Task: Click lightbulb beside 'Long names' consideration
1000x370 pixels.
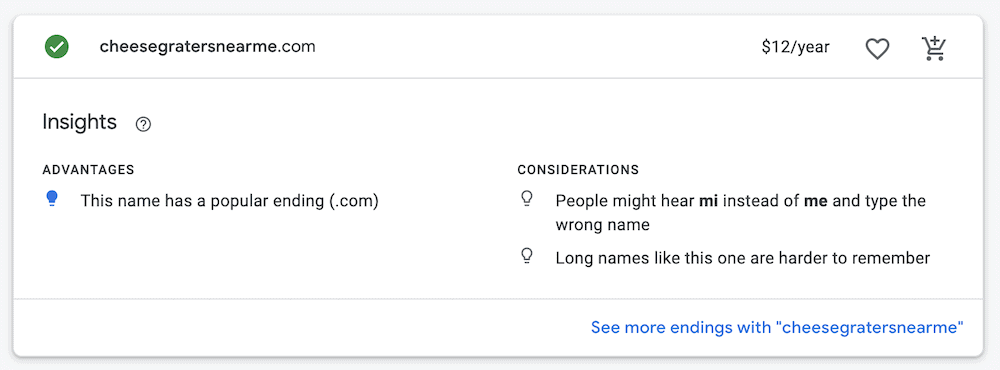Action: (x=527, y=256)
